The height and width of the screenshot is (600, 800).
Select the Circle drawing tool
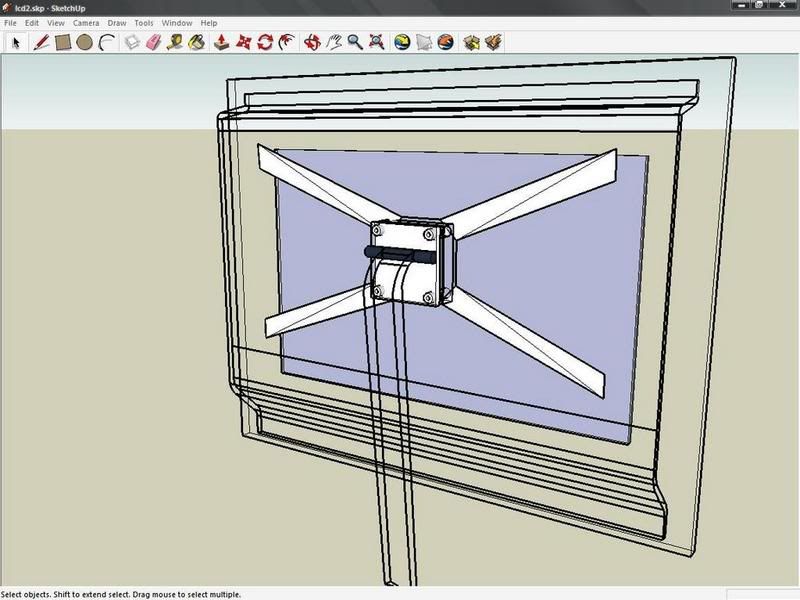[85, 42]
